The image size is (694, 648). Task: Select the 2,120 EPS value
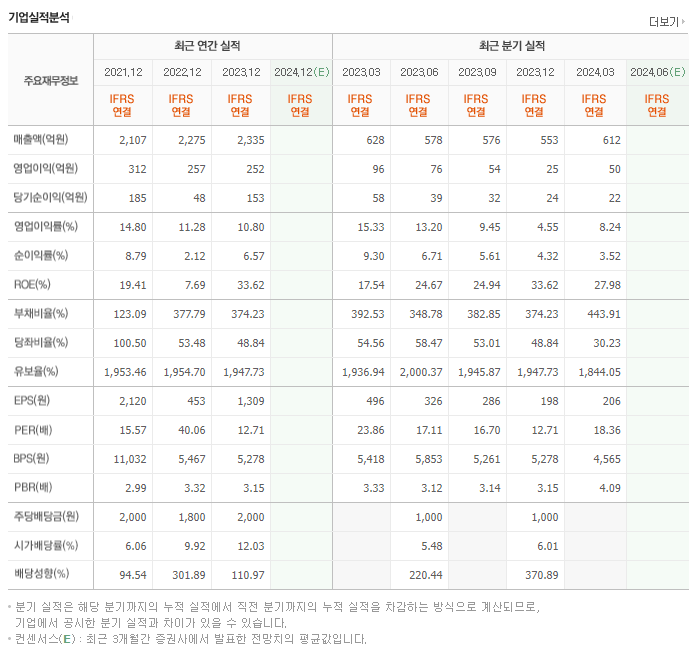coord(133,401)
